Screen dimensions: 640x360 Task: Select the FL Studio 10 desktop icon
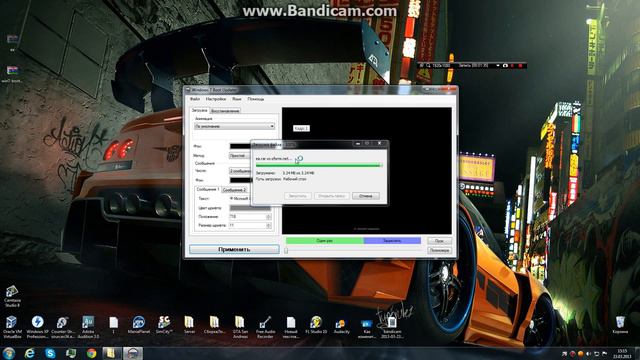[x=316, y=325]
